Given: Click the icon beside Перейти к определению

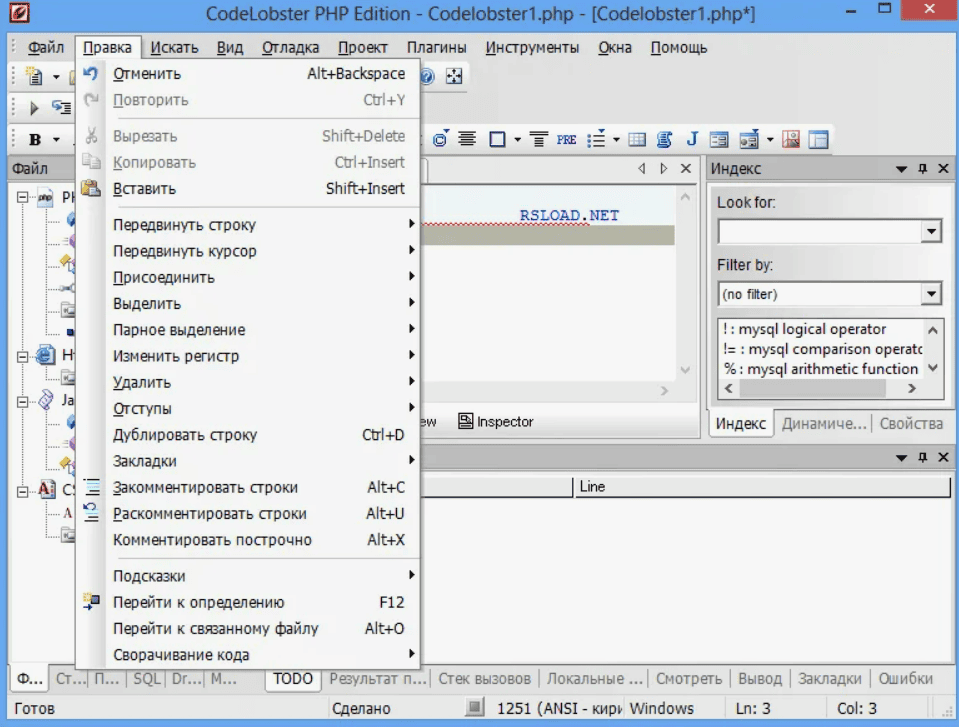Looking at the screenshot, I should point(91,602).
